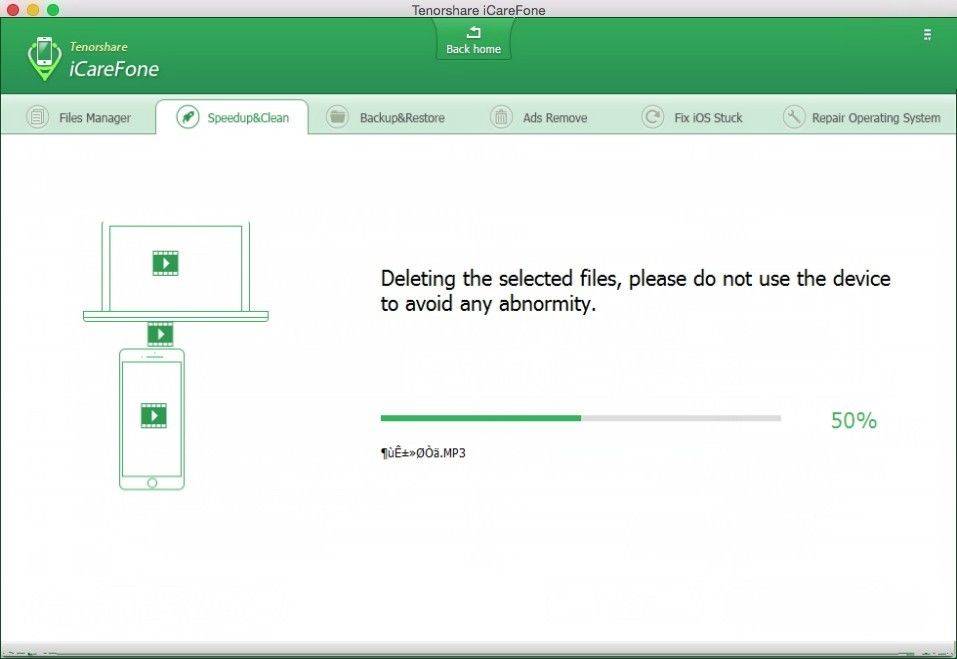This screenshot has height=659, width=957.
Task: Click the video icon on phone illustration
Action: (154, 416)
